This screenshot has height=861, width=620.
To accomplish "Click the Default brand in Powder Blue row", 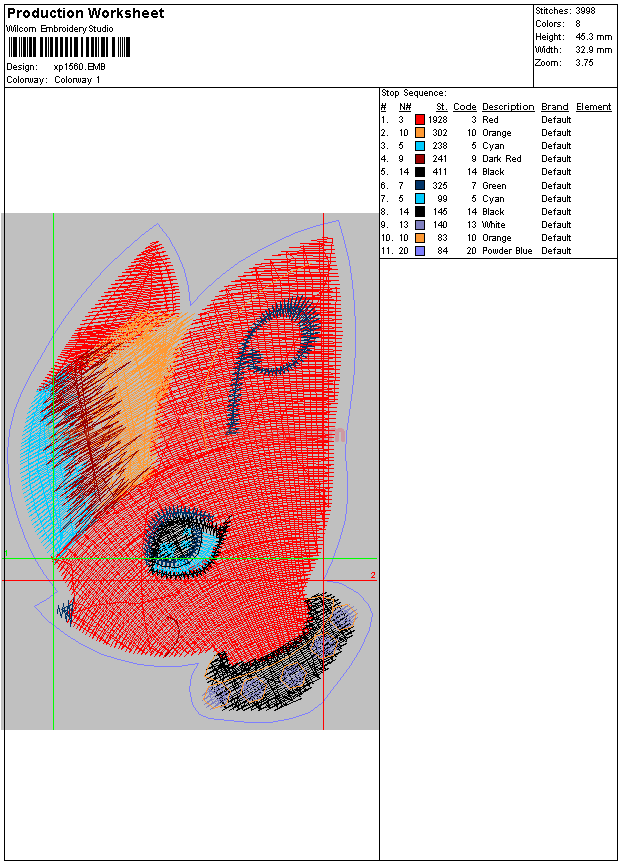I will pos(556,251).
